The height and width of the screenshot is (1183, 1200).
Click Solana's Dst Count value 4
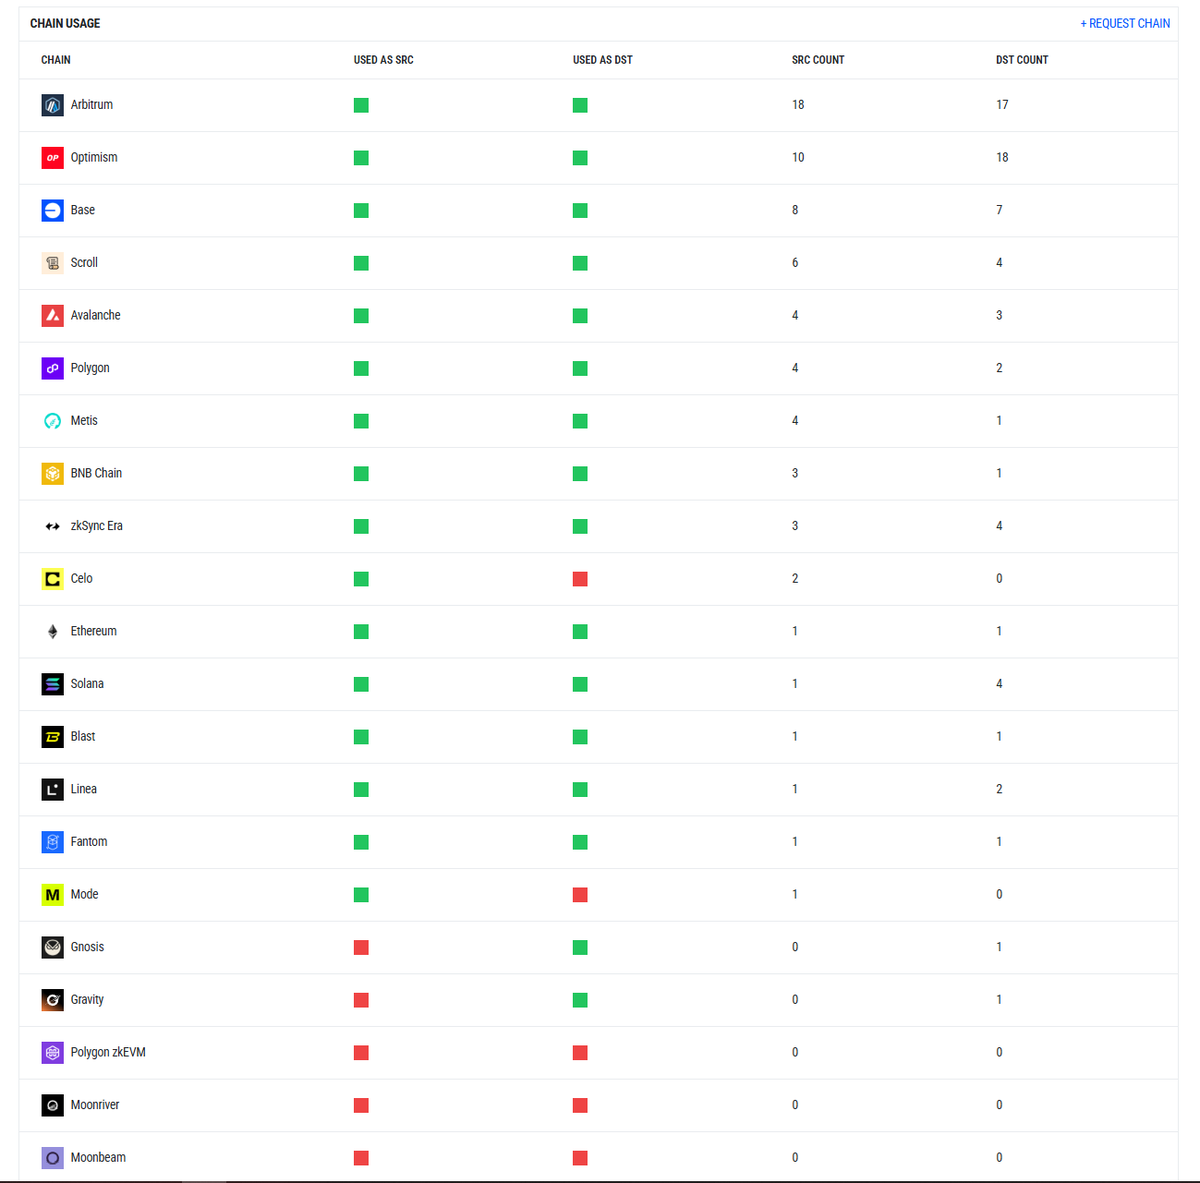pos(999,684)
